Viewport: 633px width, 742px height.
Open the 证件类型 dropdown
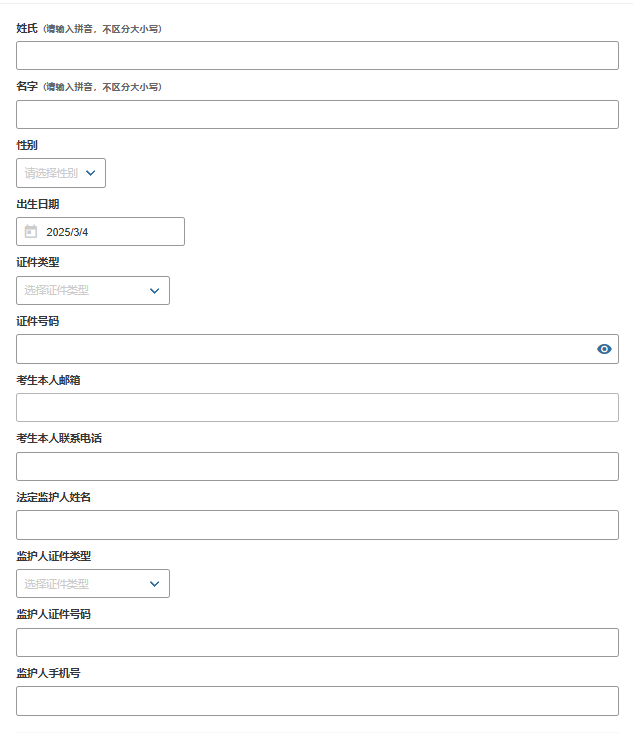(93, 291)
